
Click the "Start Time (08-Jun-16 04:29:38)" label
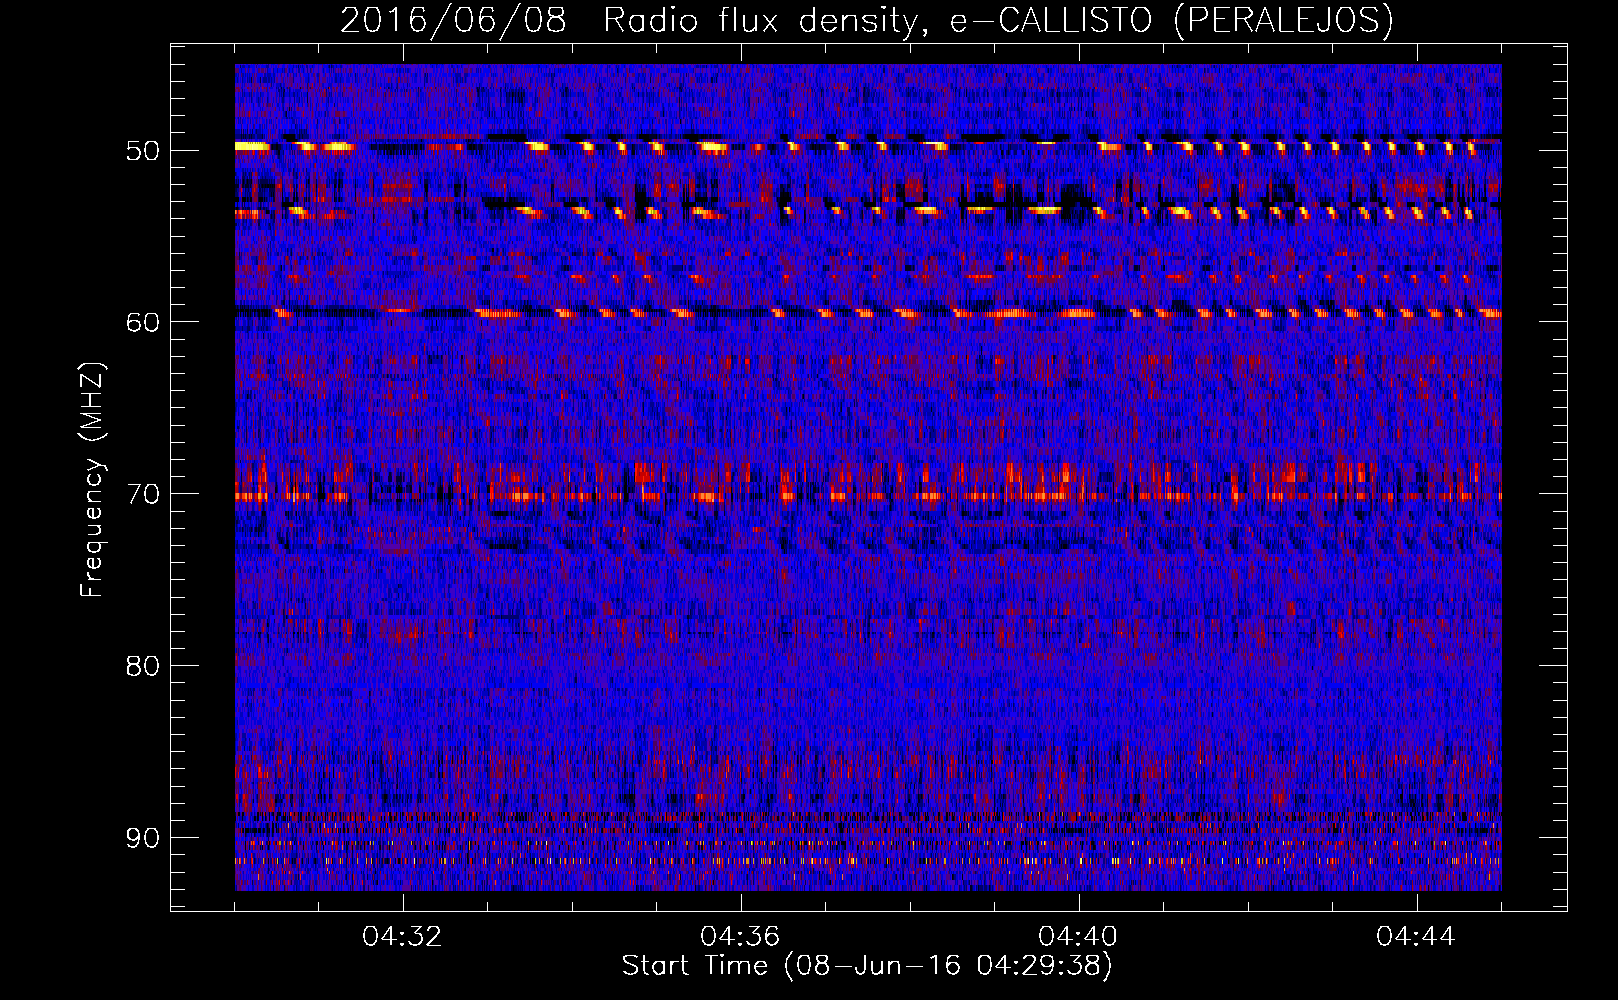(867, 966)
